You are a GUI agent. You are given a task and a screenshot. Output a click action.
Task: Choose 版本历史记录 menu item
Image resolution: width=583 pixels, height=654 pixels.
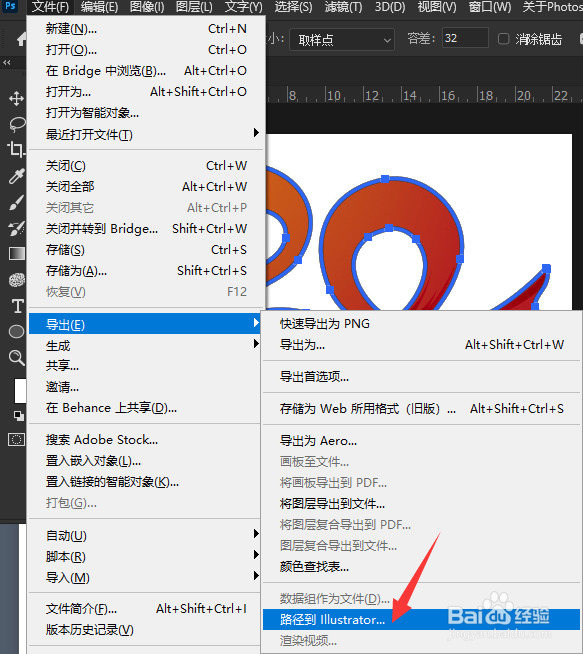[146, 629]
